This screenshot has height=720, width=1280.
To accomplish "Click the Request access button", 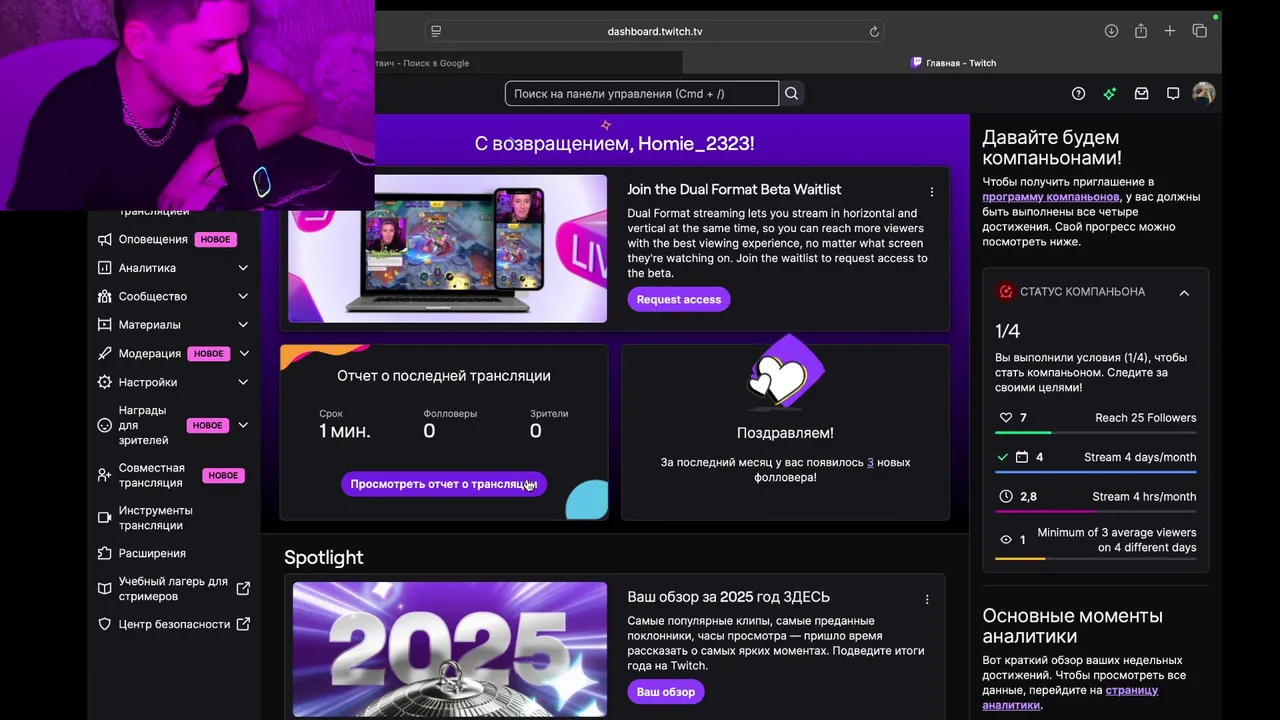I will [679, 299].
